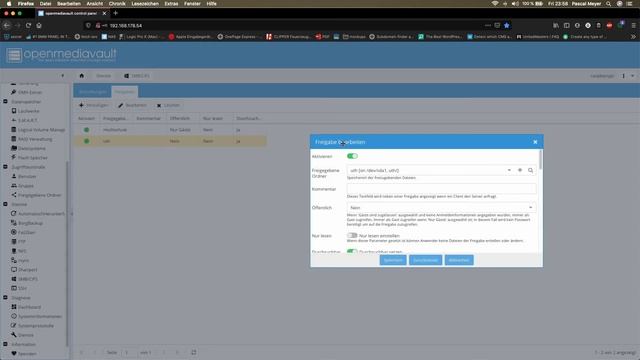Open Dashboard in the sidebar
Image resolution: width=640 pixels, height=360 pixels.
point(26,307)
